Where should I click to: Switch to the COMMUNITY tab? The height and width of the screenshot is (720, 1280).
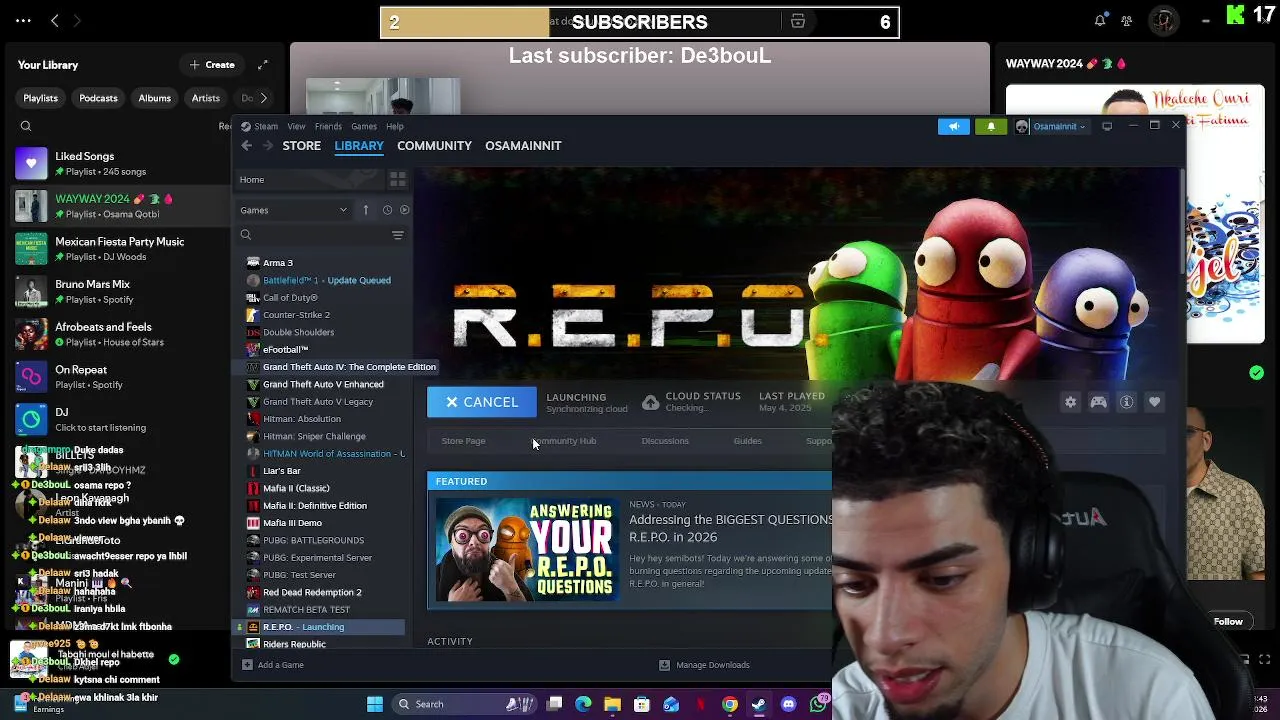434,146
